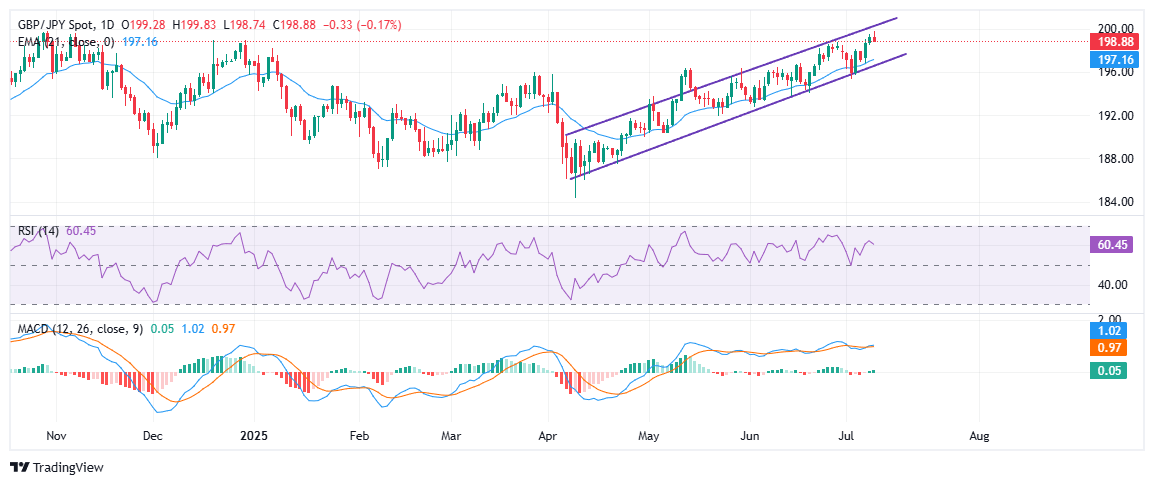Click the red 198.88 current price tag
The height and width of the screenshot is (485, 1154).
click(x=1114, y=43)
